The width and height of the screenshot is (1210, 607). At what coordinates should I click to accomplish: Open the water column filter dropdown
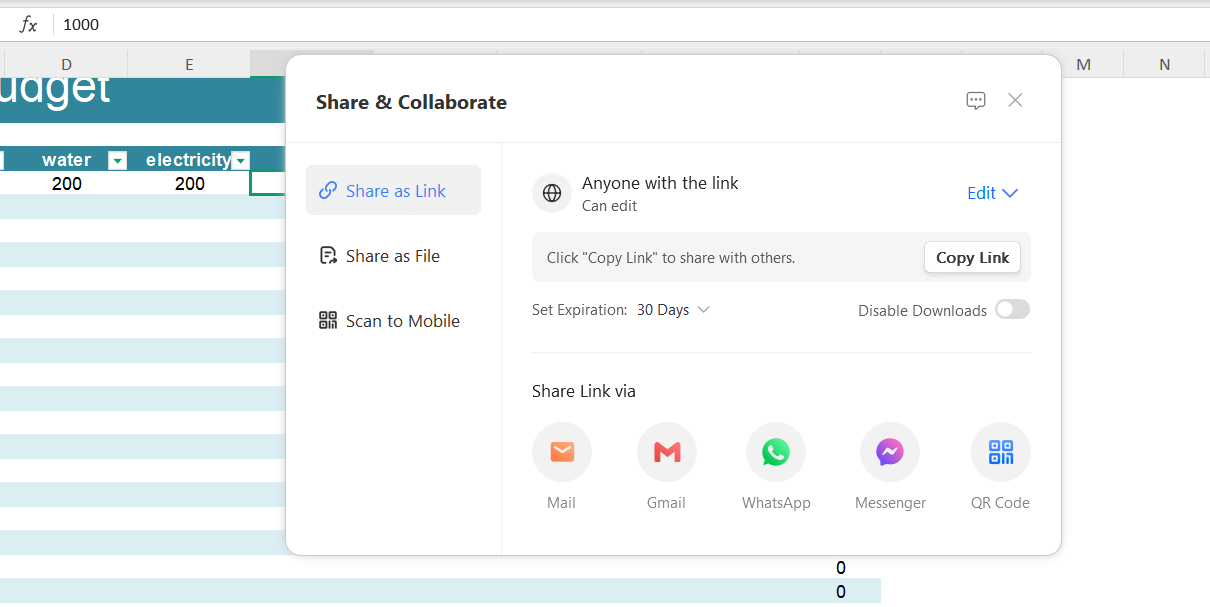click(117, 160)
